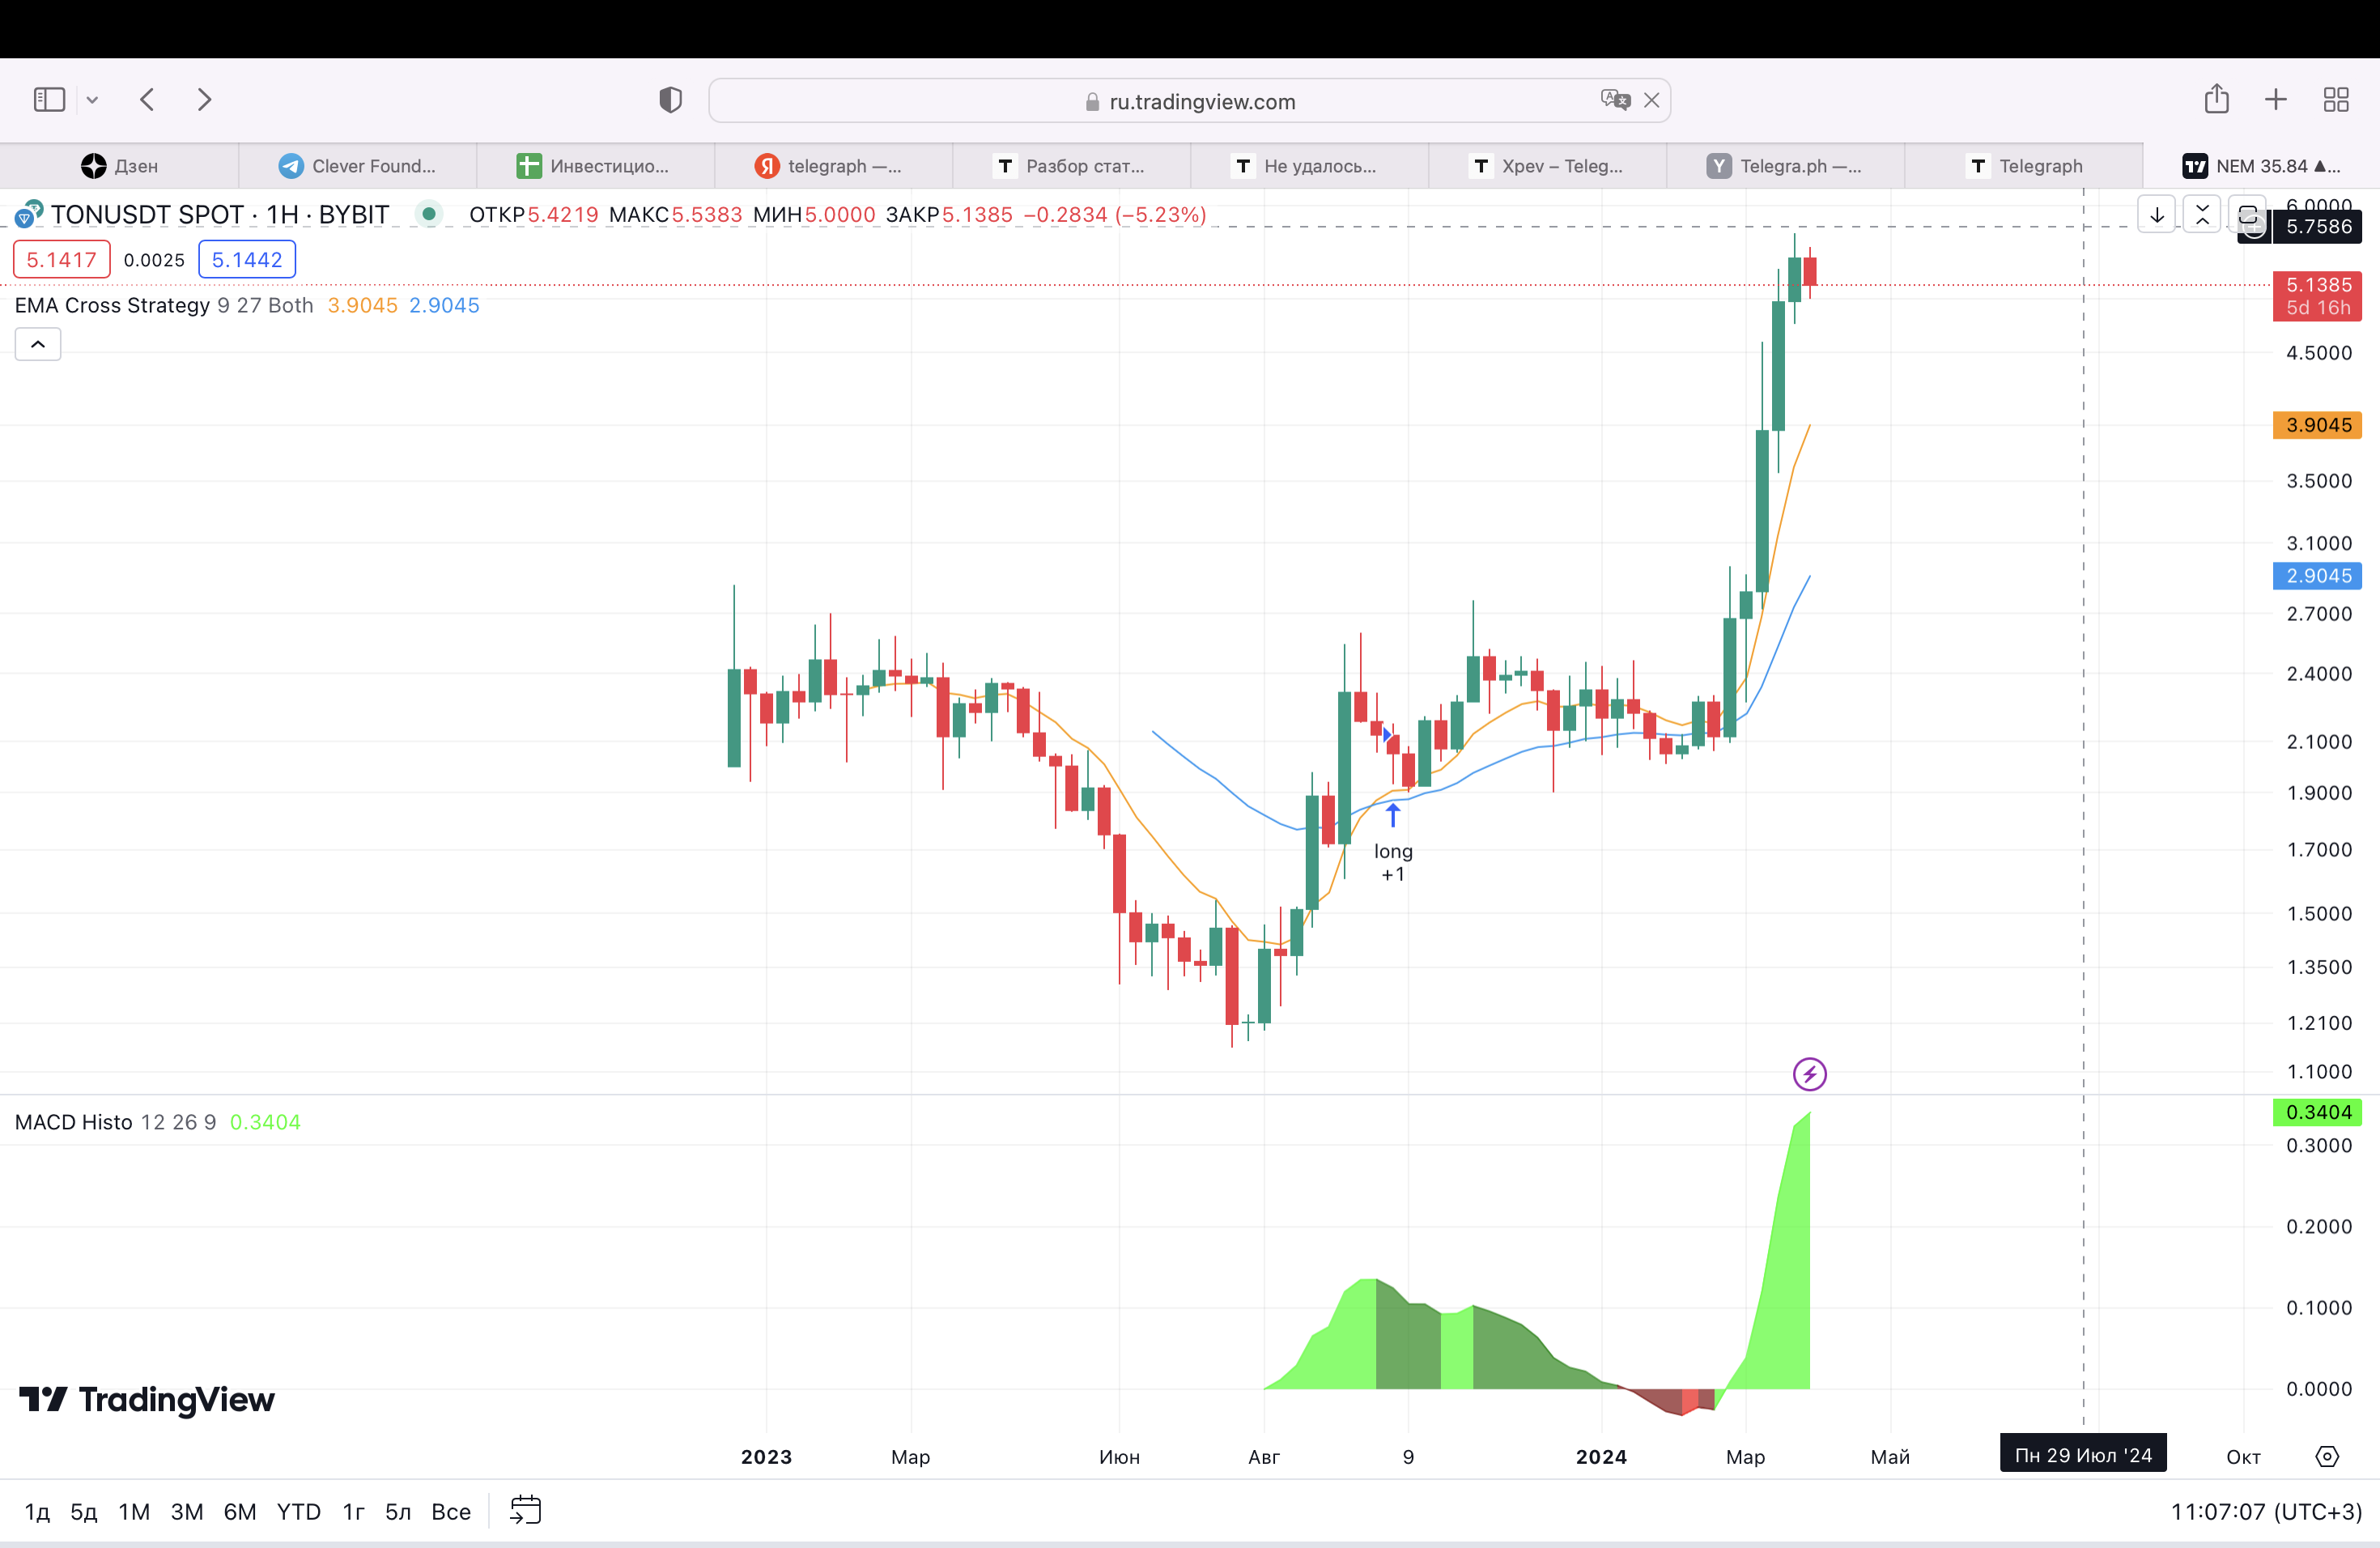This screenshot has width=2380, height=1548.
Task: Select the 6M time range
Action: (239, 1511)
